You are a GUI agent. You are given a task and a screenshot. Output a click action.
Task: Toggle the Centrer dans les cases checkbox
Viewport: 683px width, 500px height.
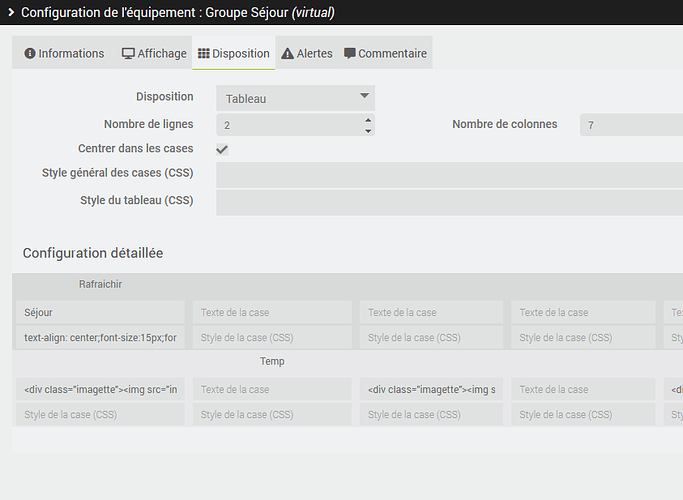click(x=222, y=149)
